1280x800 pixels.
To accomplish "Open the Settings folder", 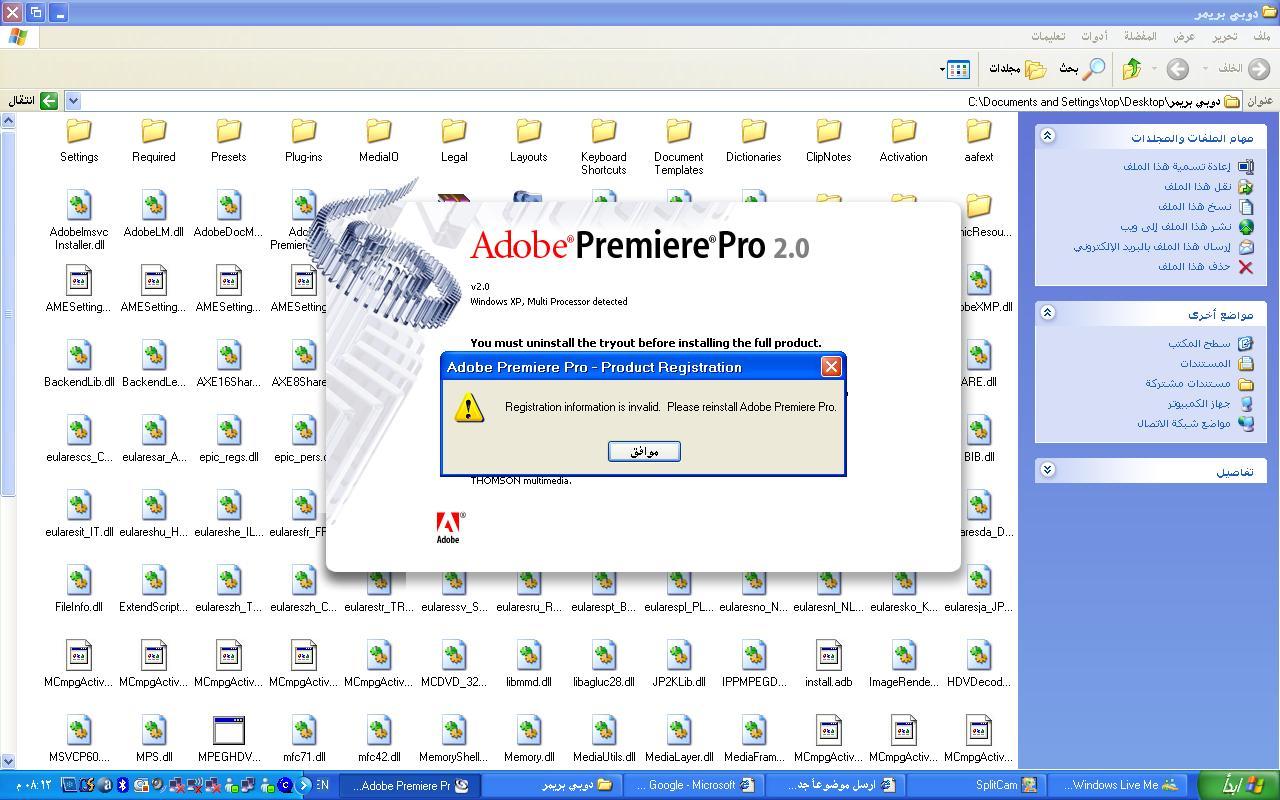I will click(x=79, y=140).
